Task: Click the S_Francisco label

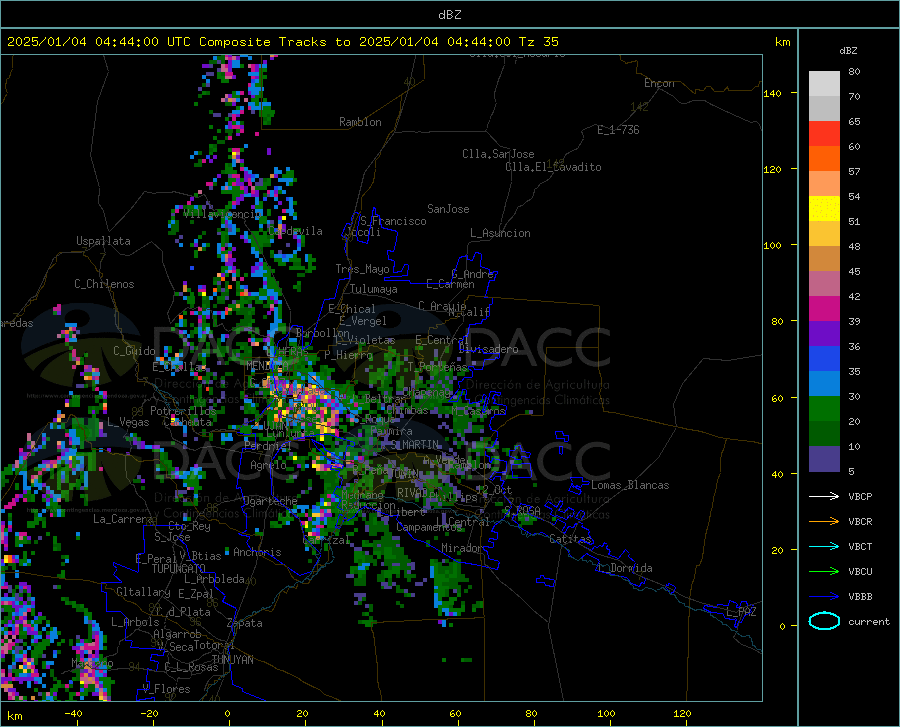Action: click(393, 221)
